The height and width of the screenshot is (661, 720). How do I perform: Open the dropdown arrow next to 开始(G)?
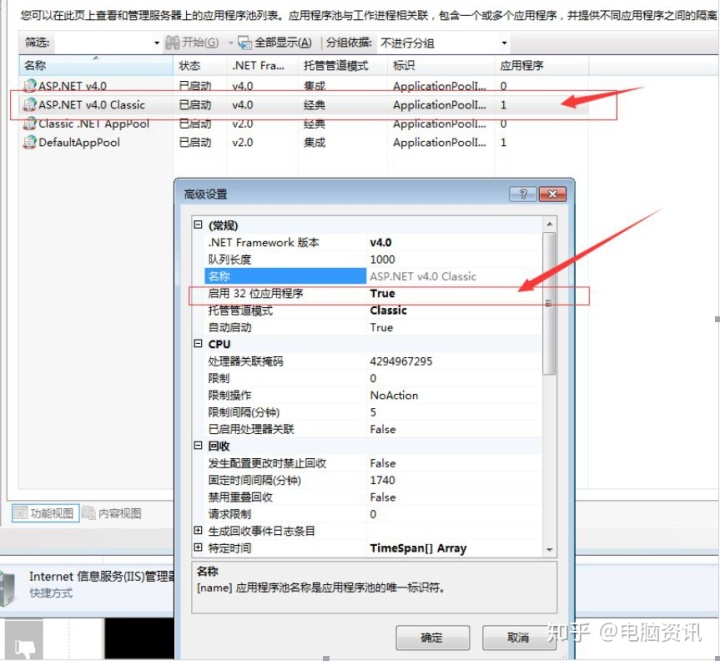231,43
